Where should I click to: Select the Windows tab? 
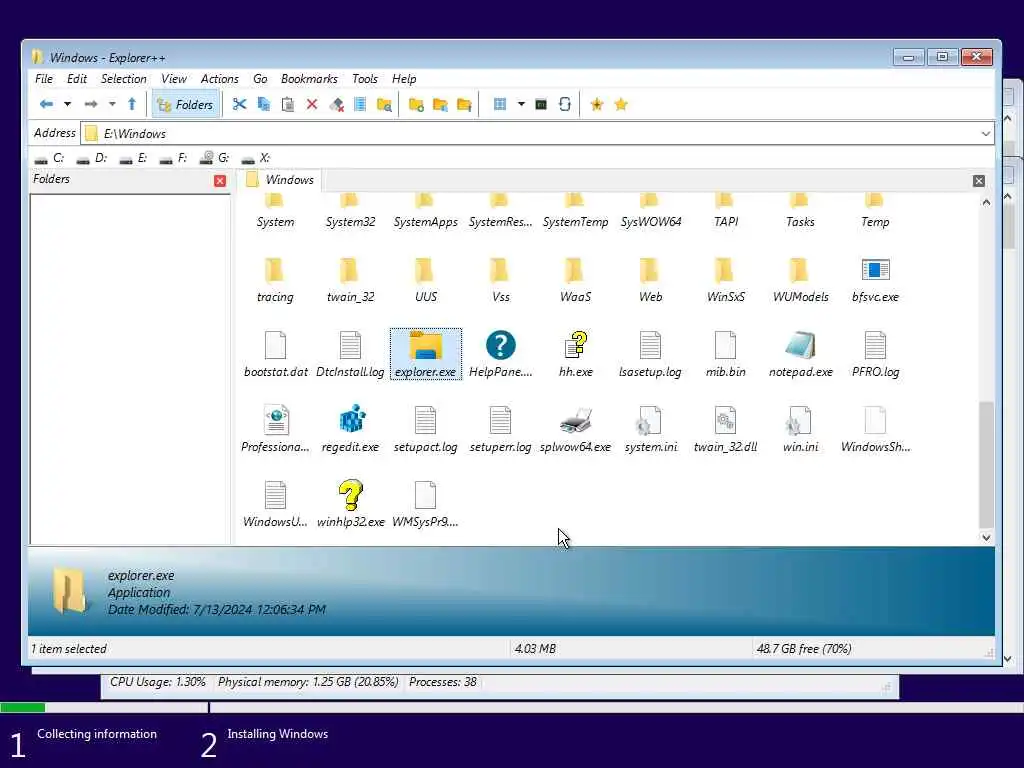280,180
